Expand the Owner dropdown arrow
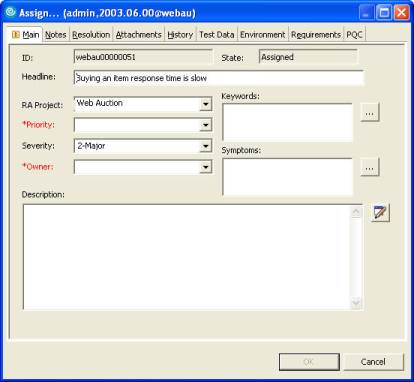The image size is (414, 382). [206, 167]
